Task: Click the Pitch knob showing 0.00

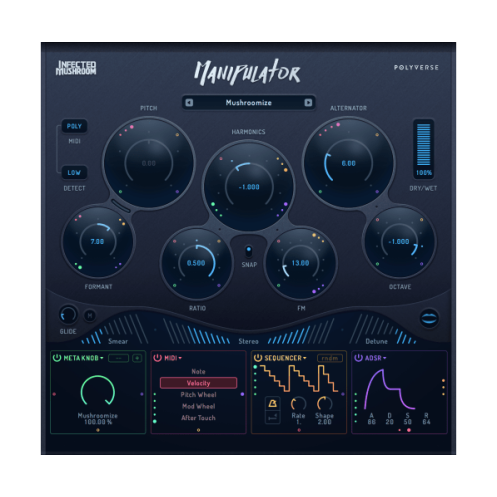Action: 149,163
